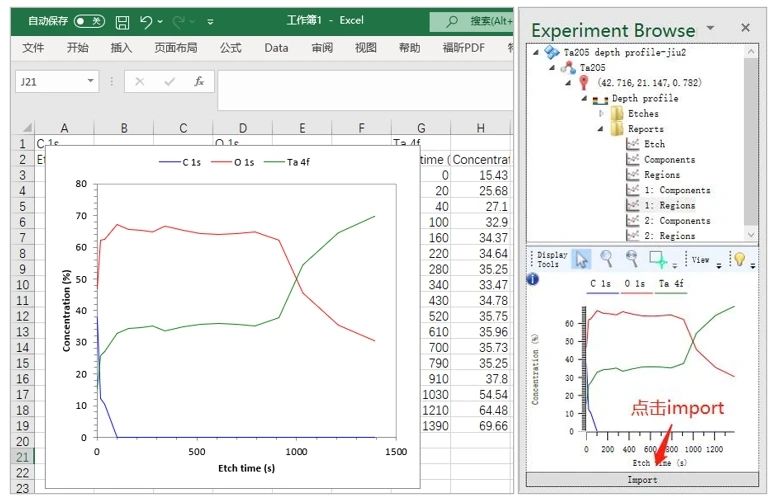Click the zoom out magnifier tool
The width and height of the screenshot is (770, 498).
(x=631, y=259)
